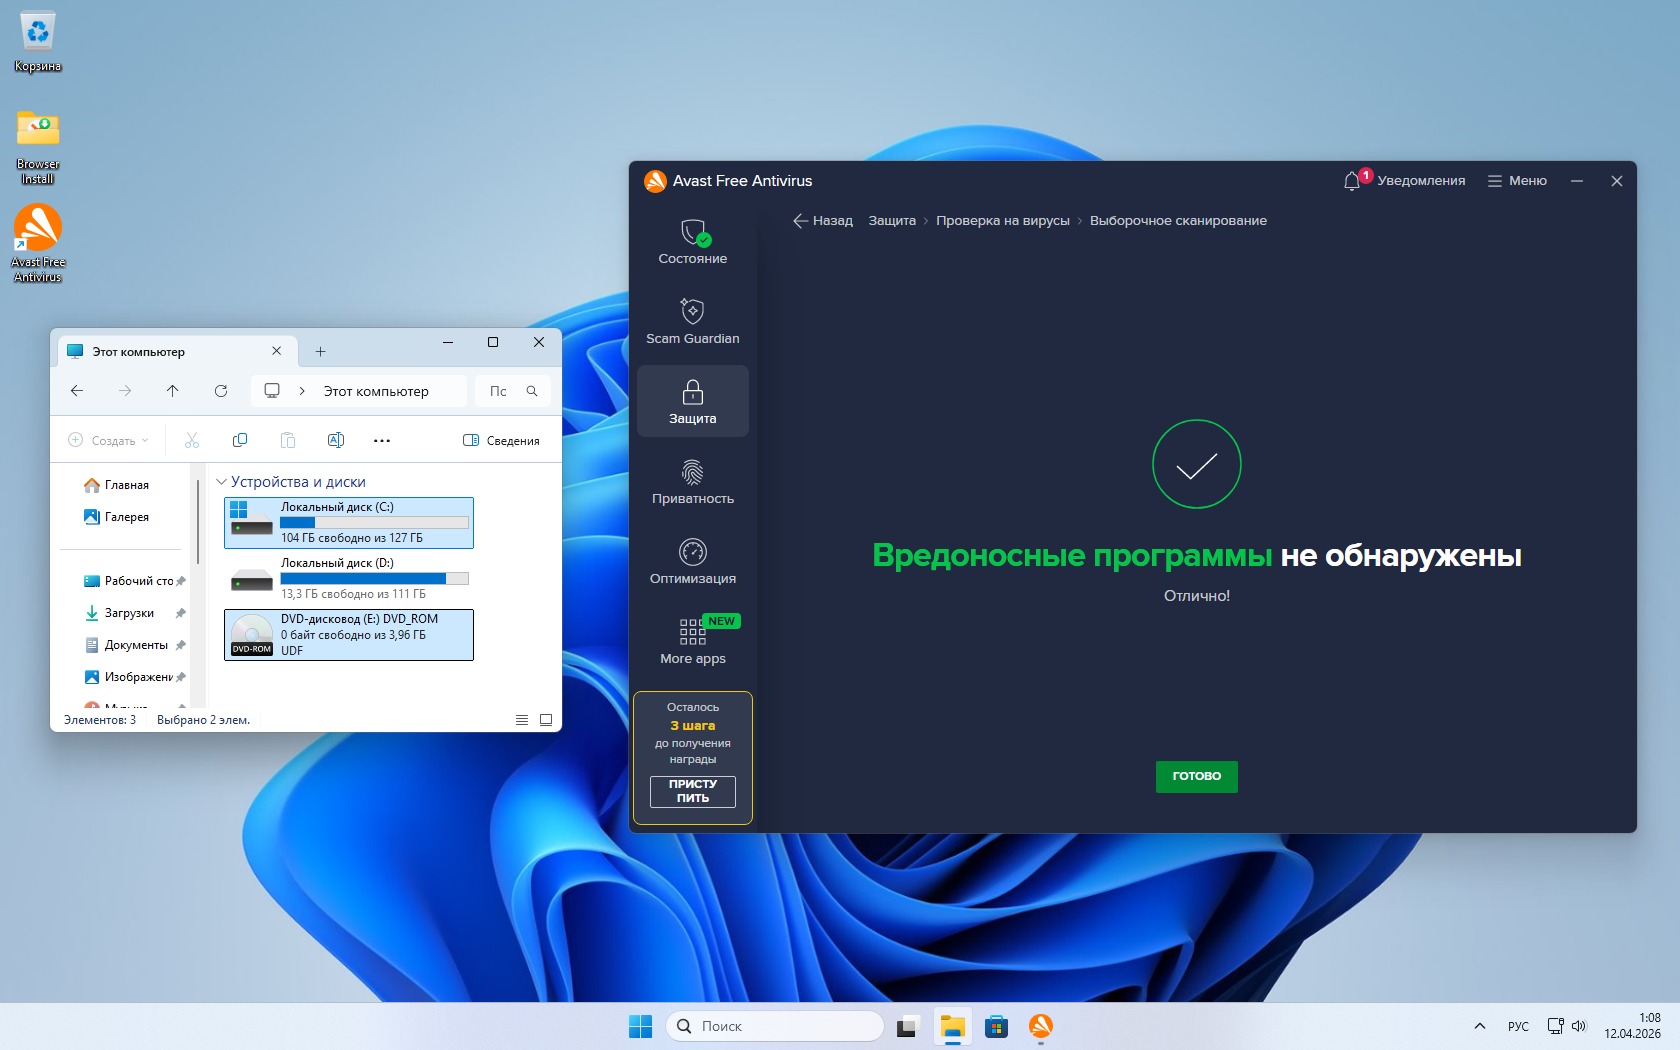This screenshot has height=1050, width=1680.
Task: Open the Создать dropdown in Explorer
Action: click(108, 440)
